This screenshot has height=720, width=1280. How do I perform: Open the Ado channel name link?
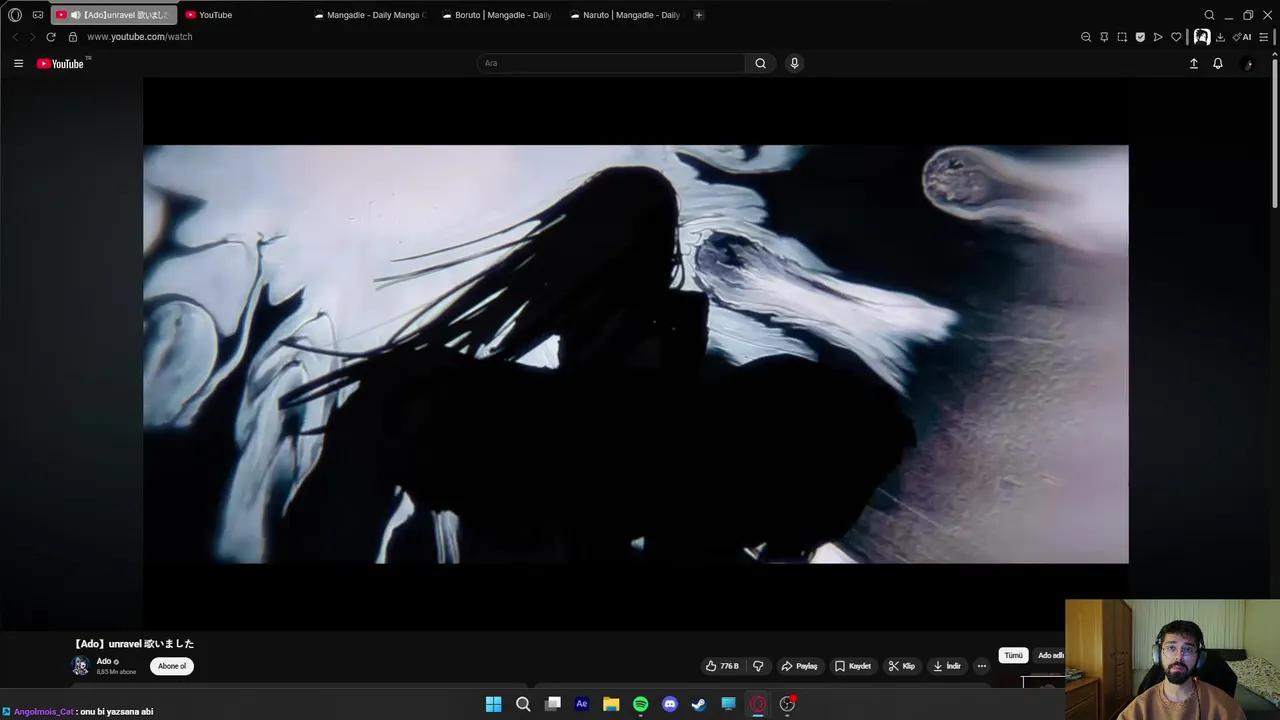tap(104, 662)
